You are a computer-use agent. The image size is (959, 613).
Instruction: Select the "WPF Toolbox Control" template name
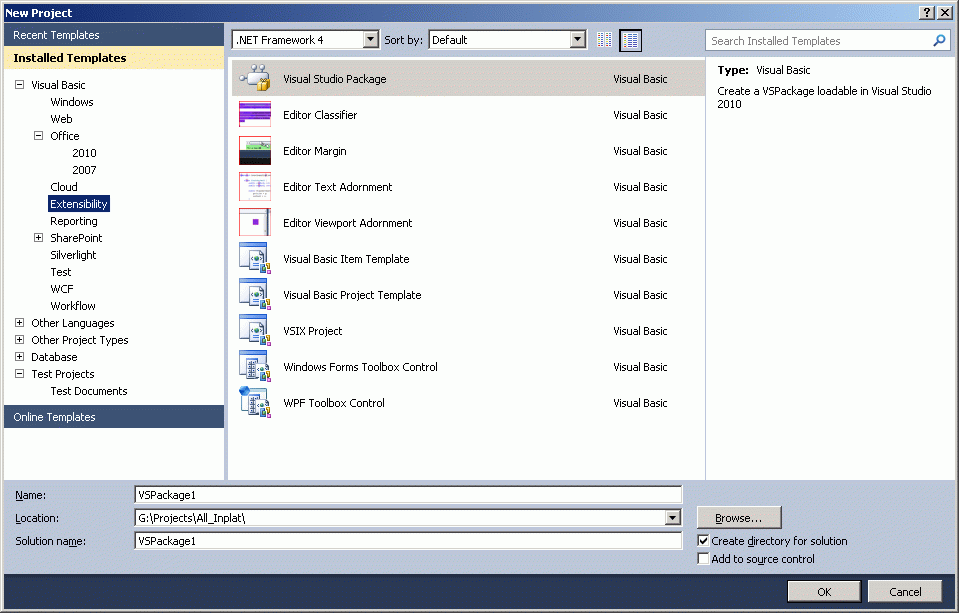334,403
